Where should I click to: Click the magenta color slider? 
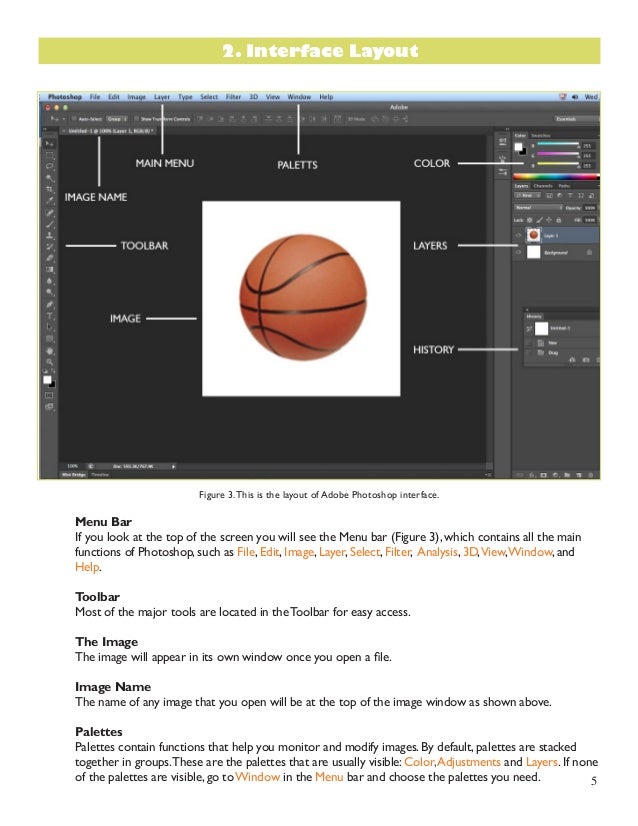558,154
